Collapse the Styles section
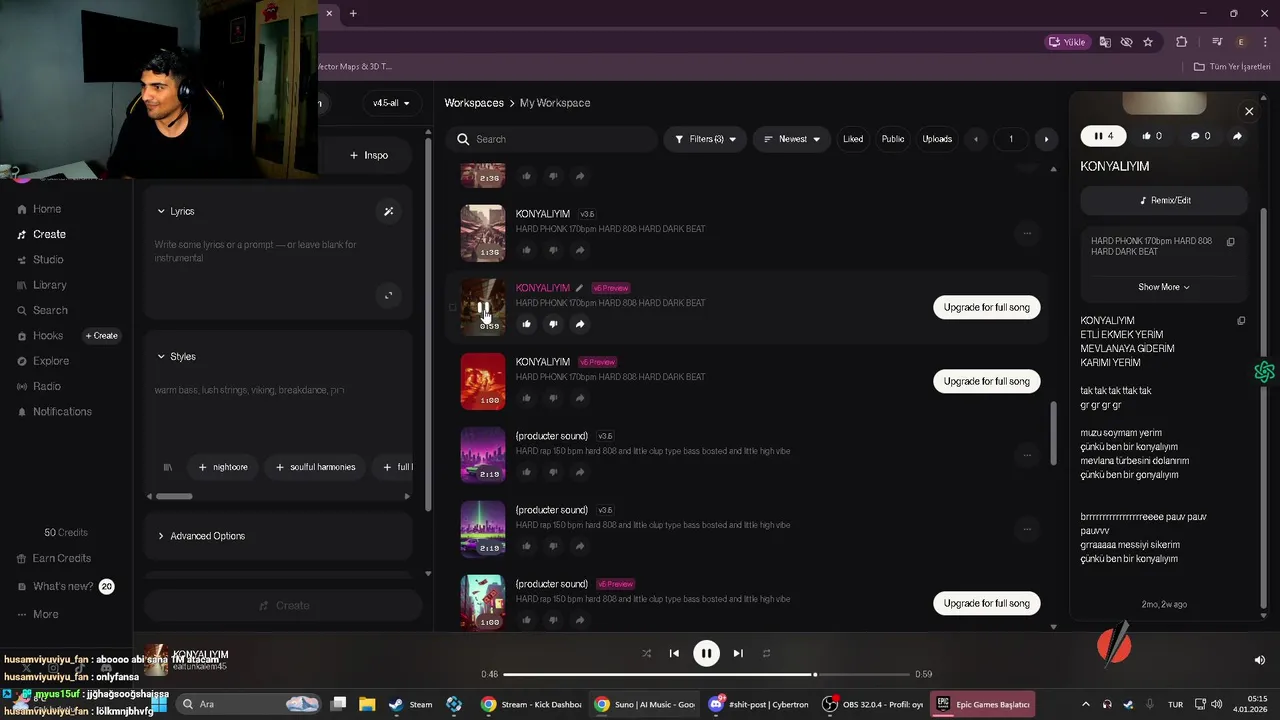The width and height of the screenshot is (1280, 720). pos(176,356)
